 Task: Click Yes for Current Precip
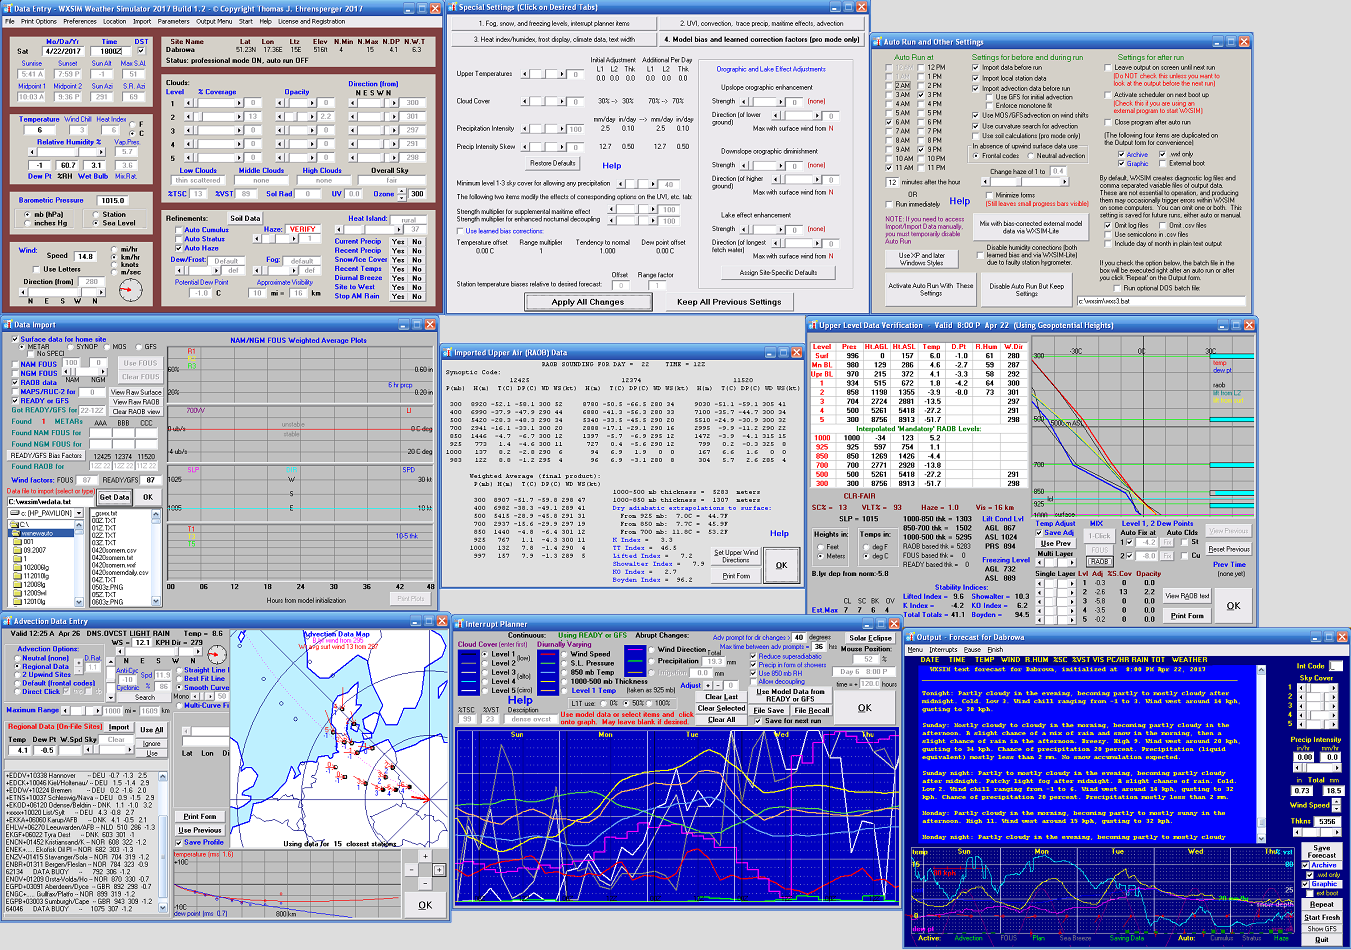coord(398,242)
